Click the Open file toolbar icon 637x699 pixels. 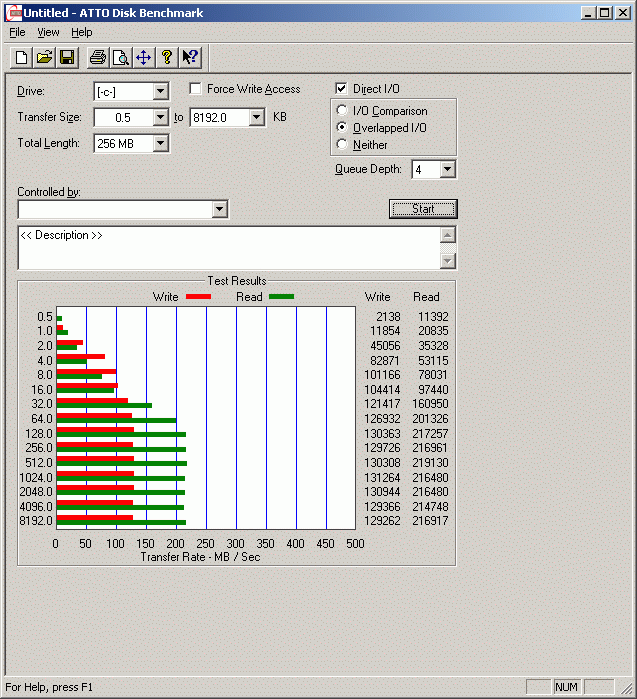tap(44, 58)
